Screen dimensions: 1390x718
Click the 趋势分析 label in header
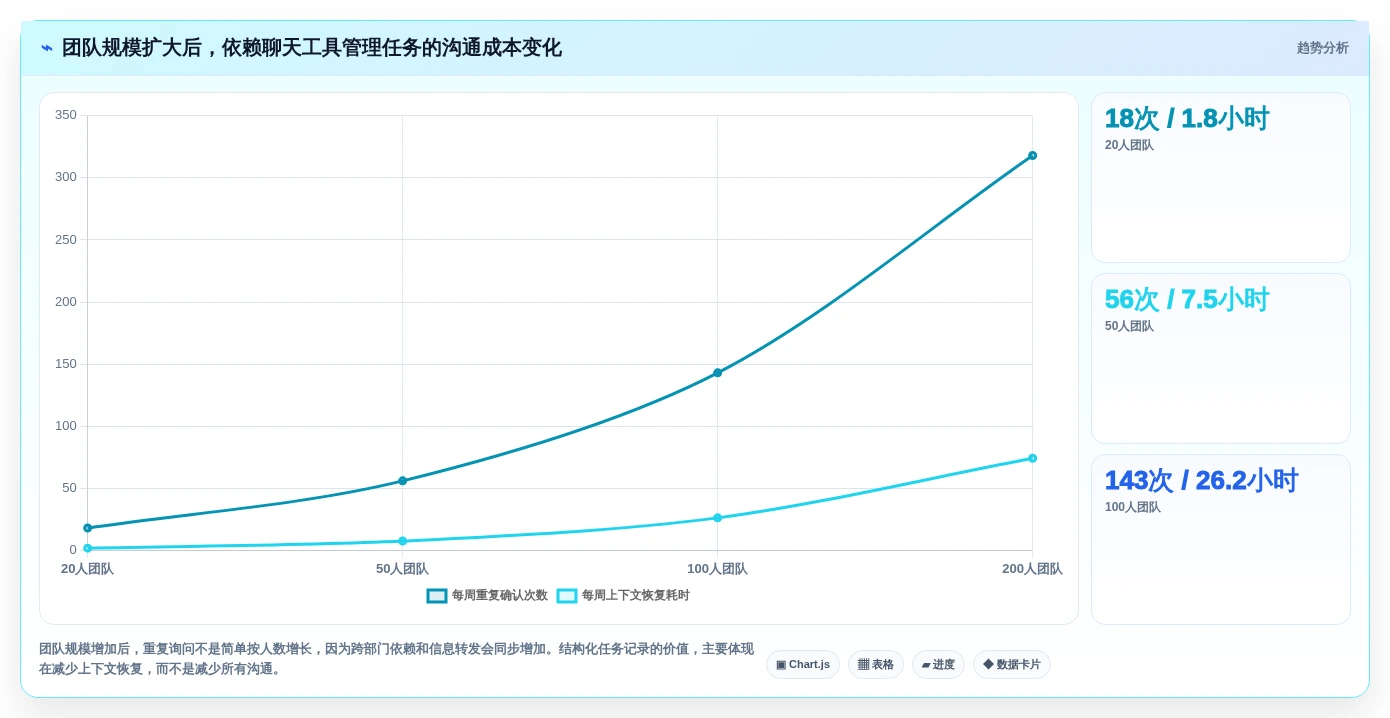pyautogui.click(x=1322, y=48)
